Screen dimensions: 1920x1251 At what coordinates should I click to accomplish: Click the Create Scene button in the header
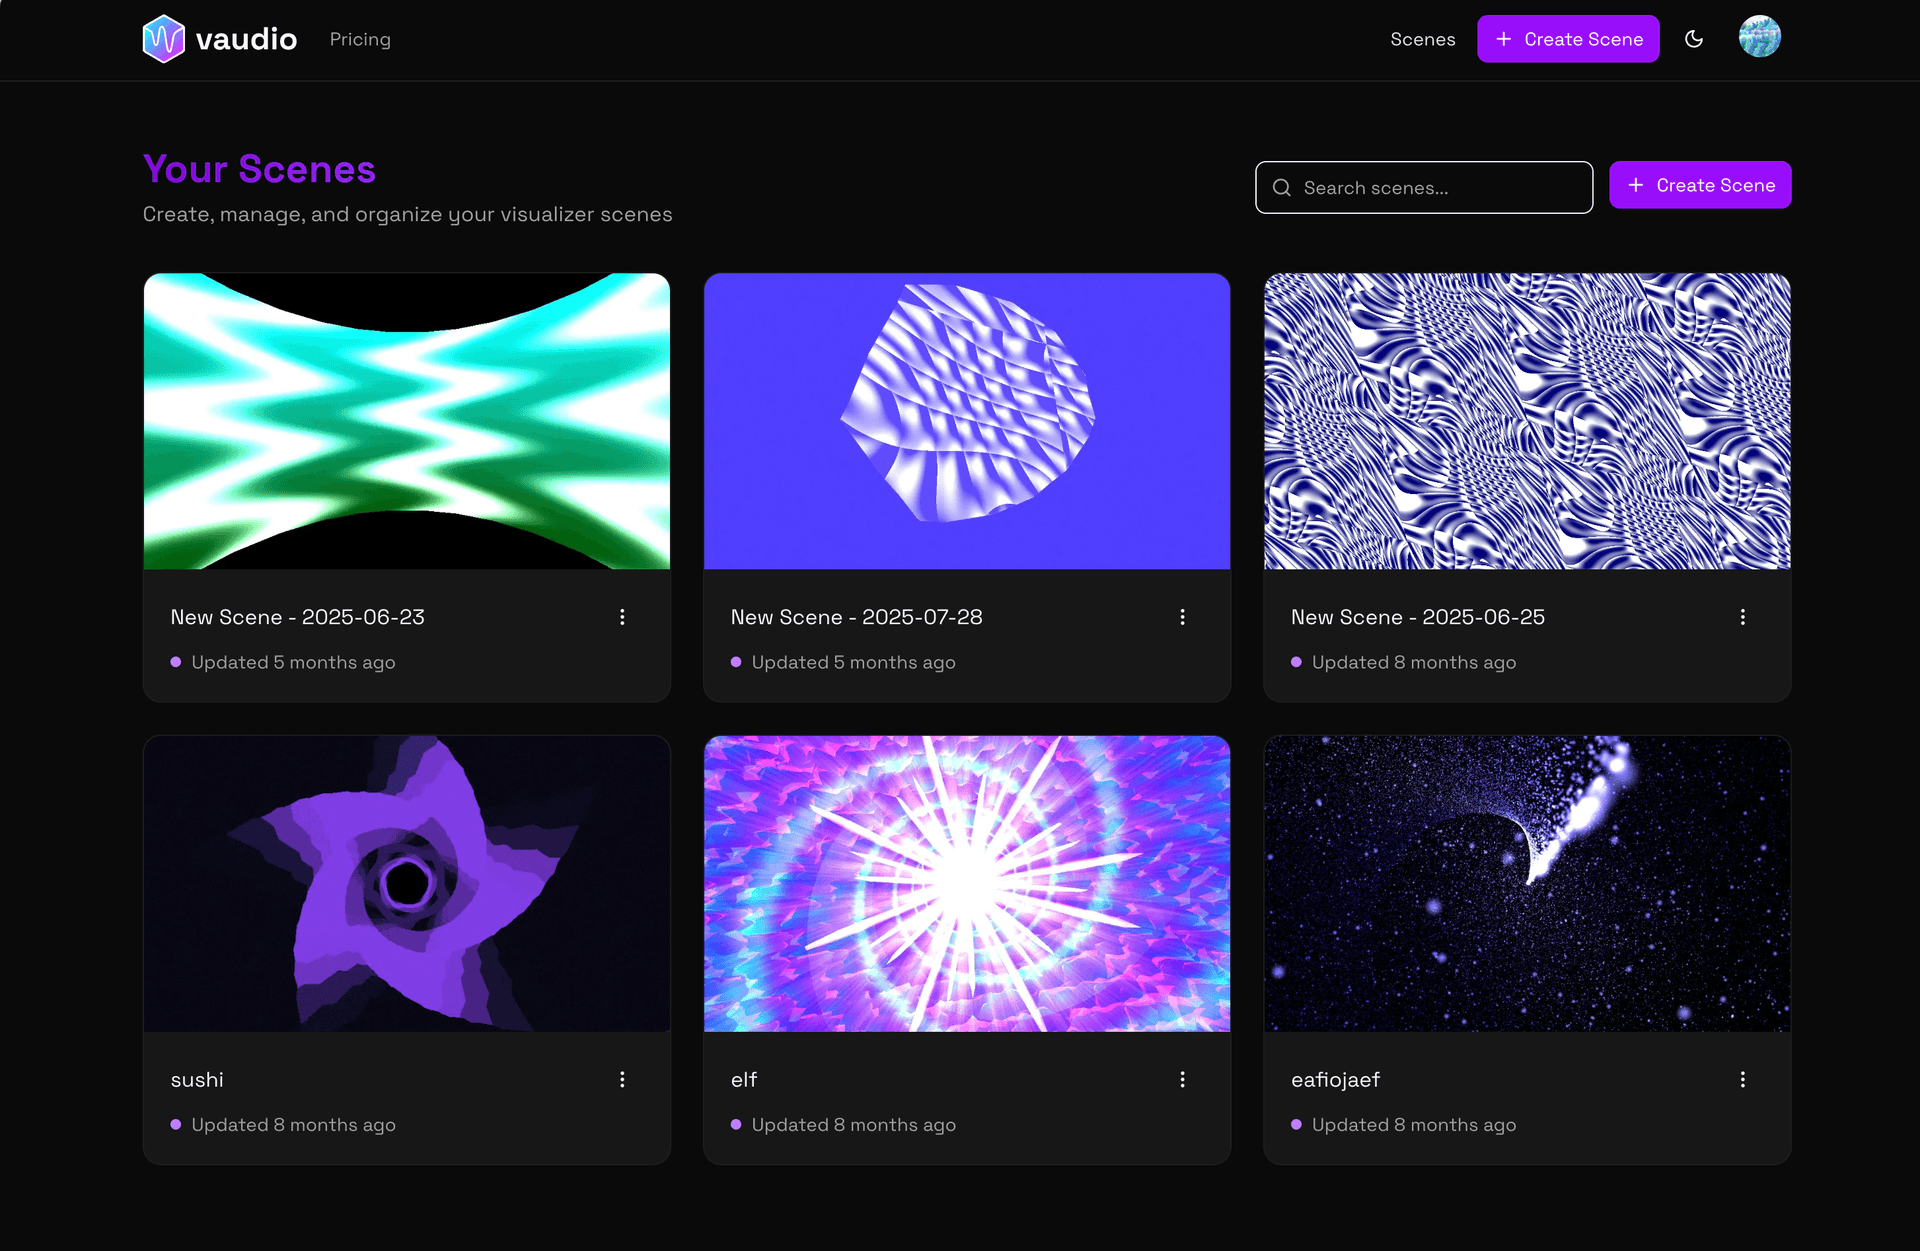[x=1568, y=39]
